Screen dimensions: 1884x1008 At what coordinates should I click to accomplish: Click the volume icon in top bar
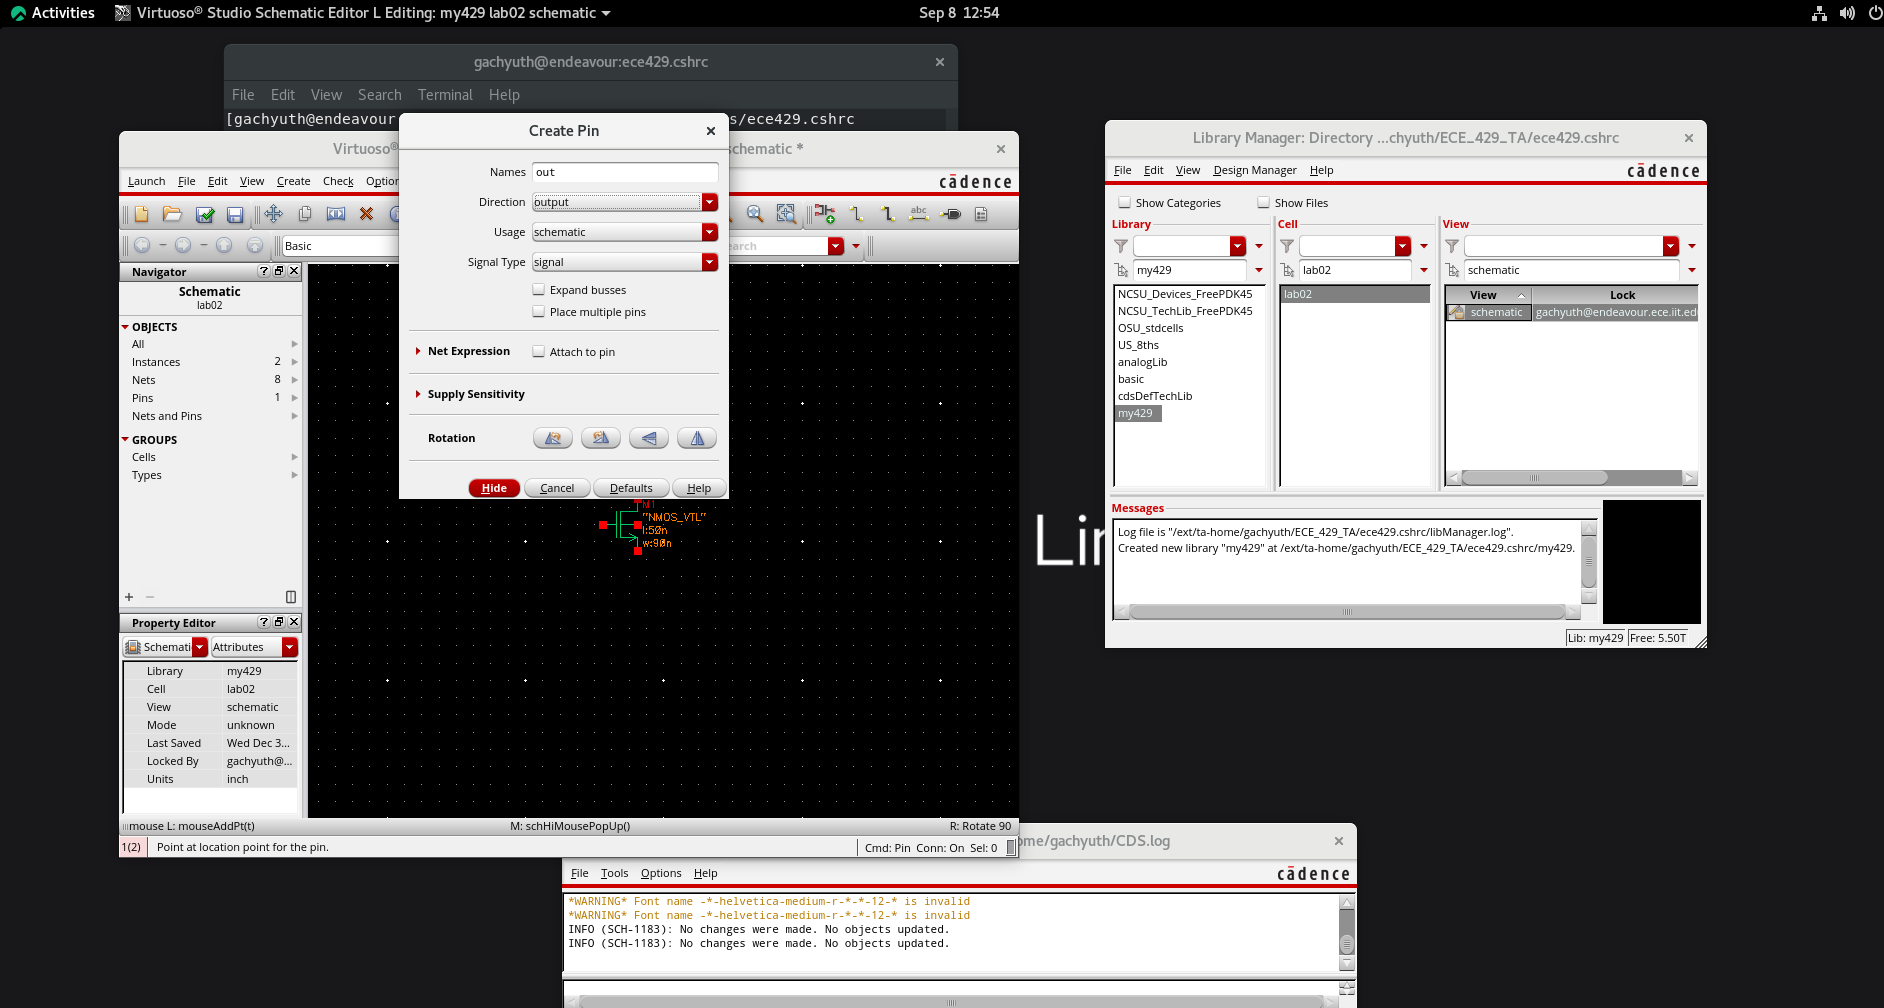[x=1847, y=13]
